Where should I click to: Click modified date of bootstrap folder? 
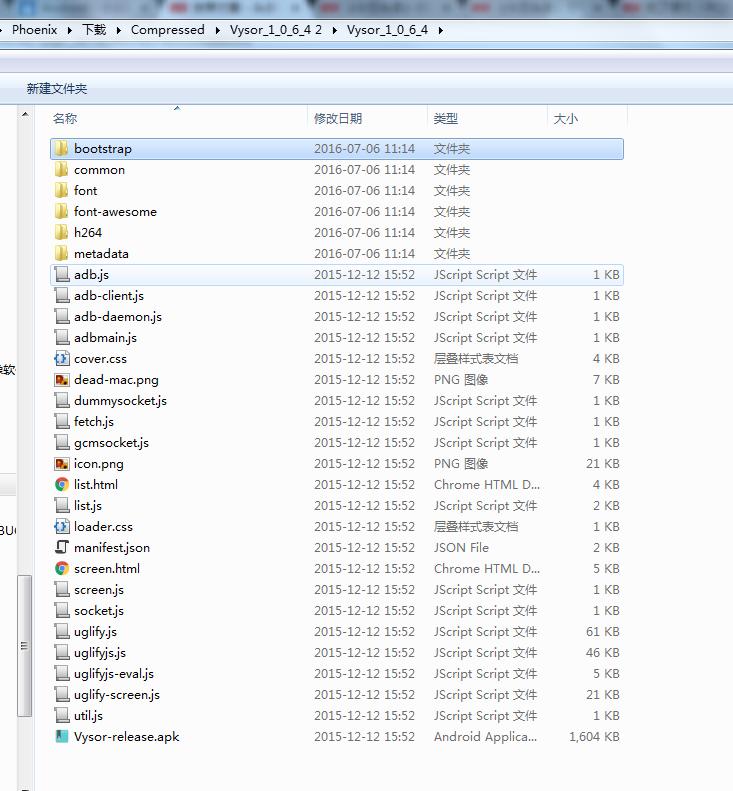364,148
